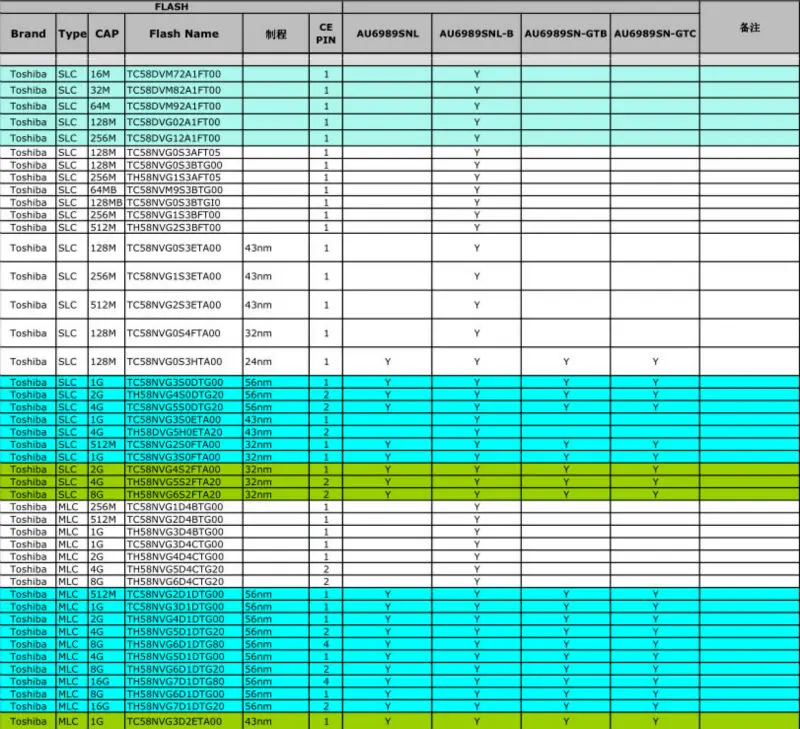Select the CAP column header
This screenshot has height=729, width=800.
(107, 34)
